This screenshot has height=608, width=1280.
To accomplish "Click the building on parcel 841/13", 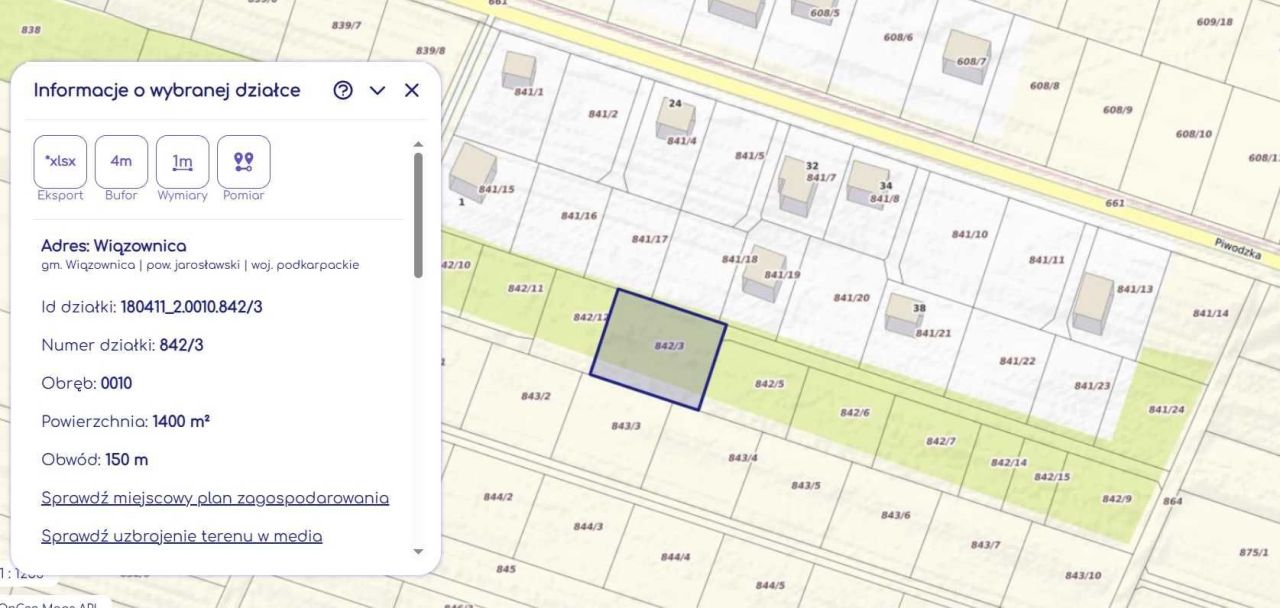I will [x=1092, y=302].
